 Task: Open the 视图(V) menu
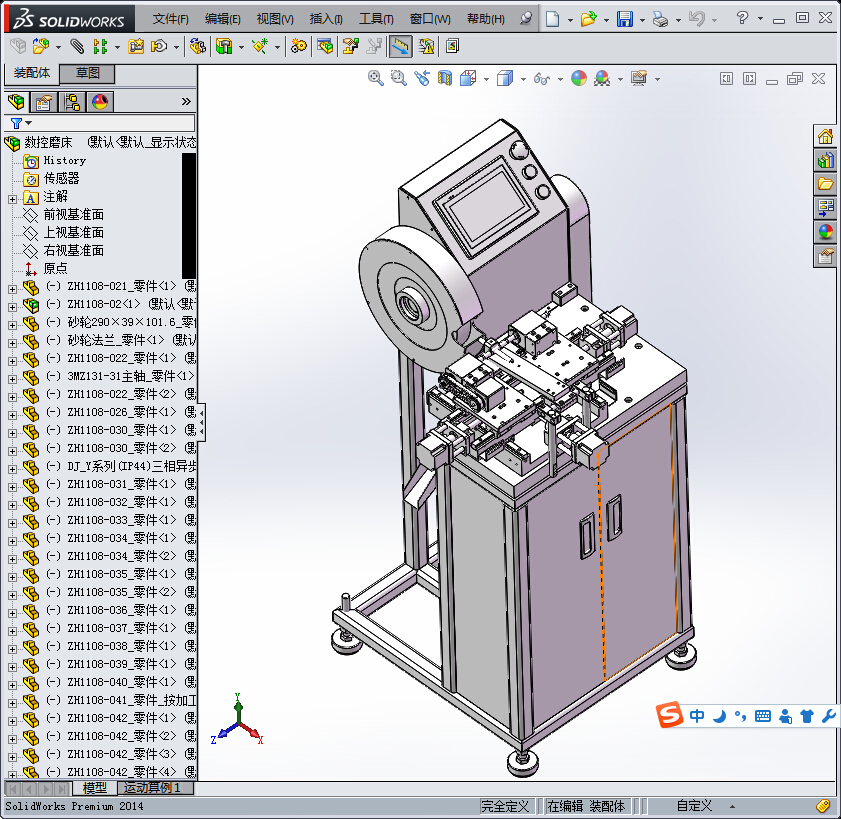click(x=275, y=19)
